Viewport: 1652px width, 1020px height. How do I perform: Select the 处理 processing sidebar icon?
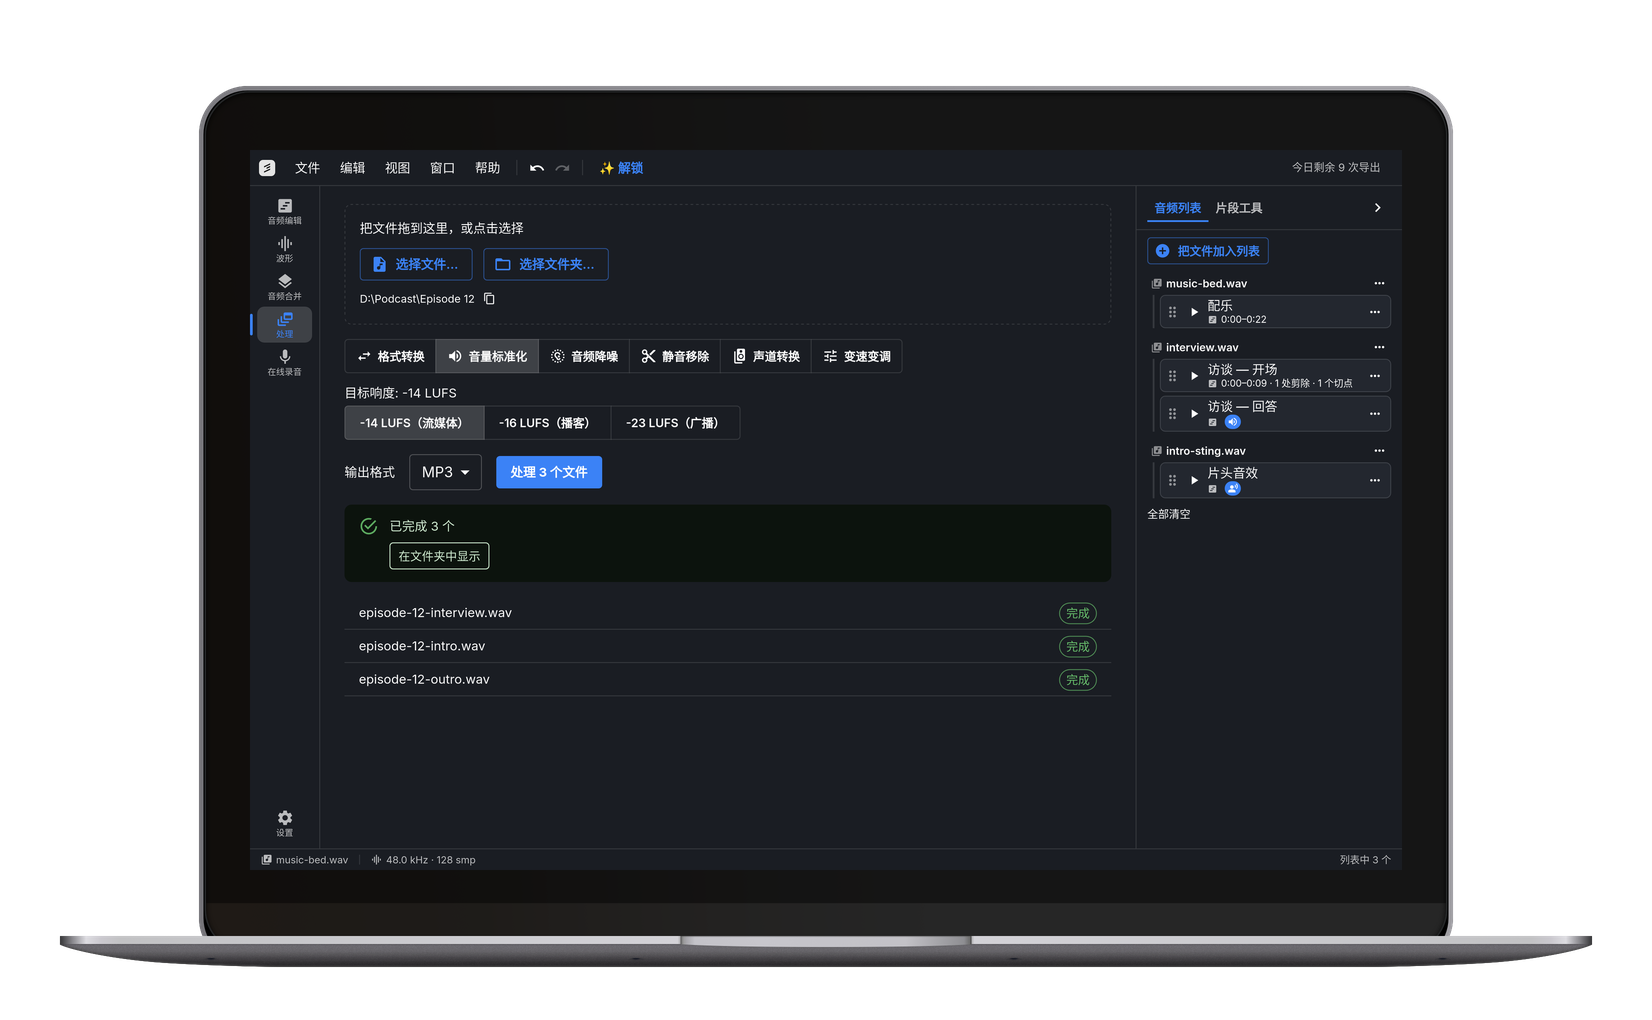284,324
